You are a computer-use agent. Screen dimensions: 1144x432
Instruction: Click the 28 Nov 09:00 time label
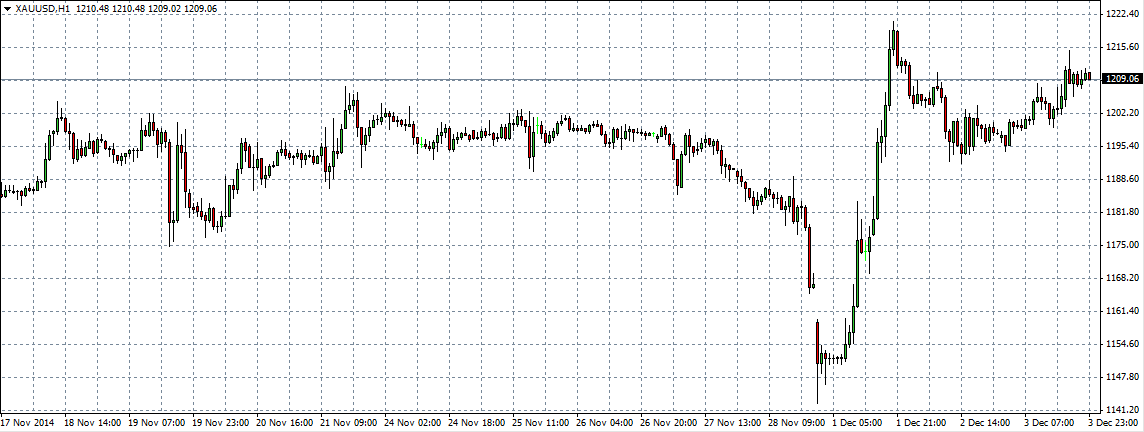(797, 423)
